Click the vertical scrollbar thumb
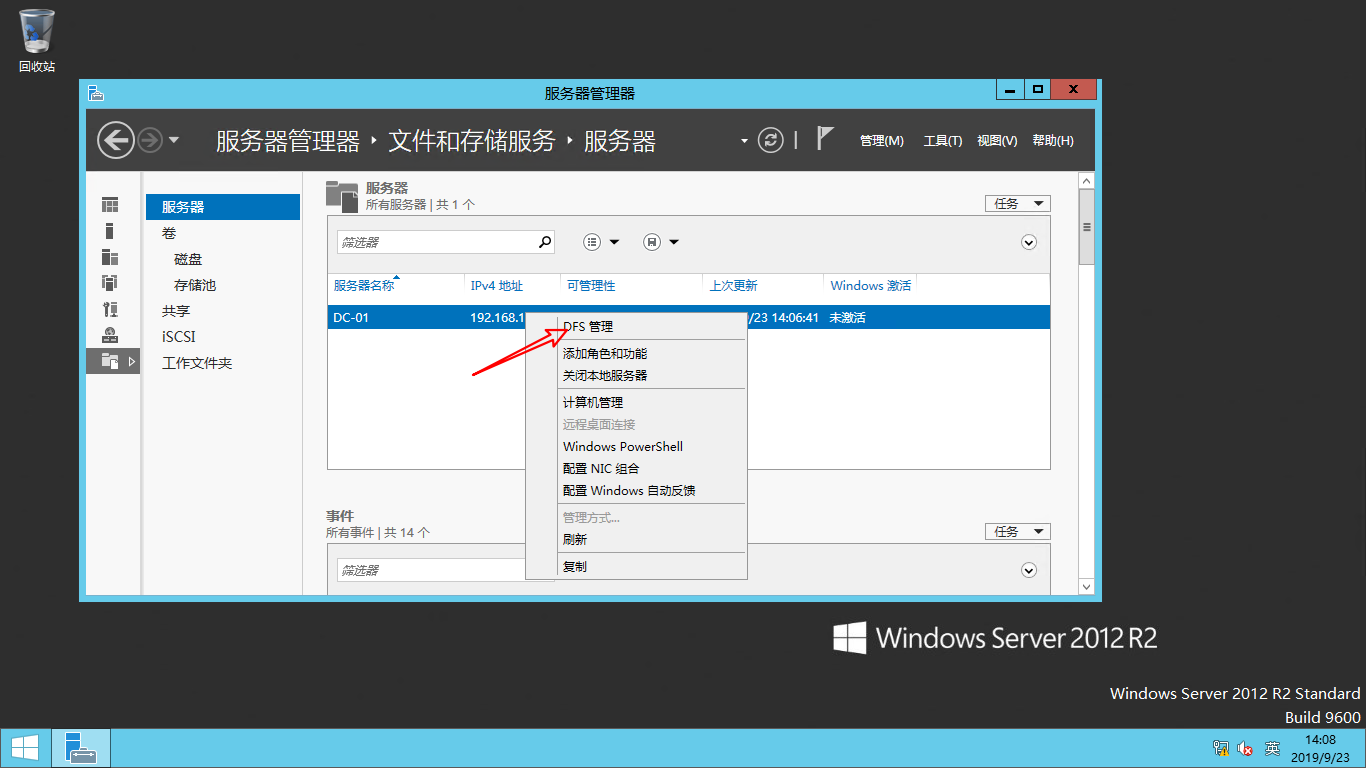The height and width of the screenshot is (768, 1366). [1087, 226]
